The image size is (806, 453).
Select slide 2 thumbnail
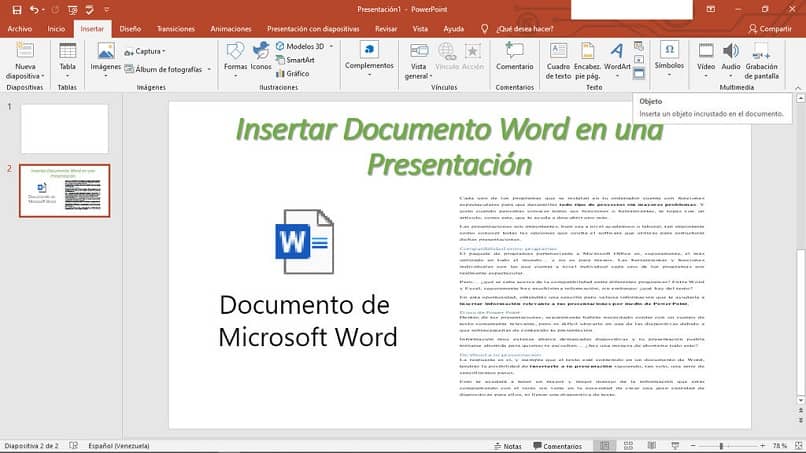(x=65, y=191)
